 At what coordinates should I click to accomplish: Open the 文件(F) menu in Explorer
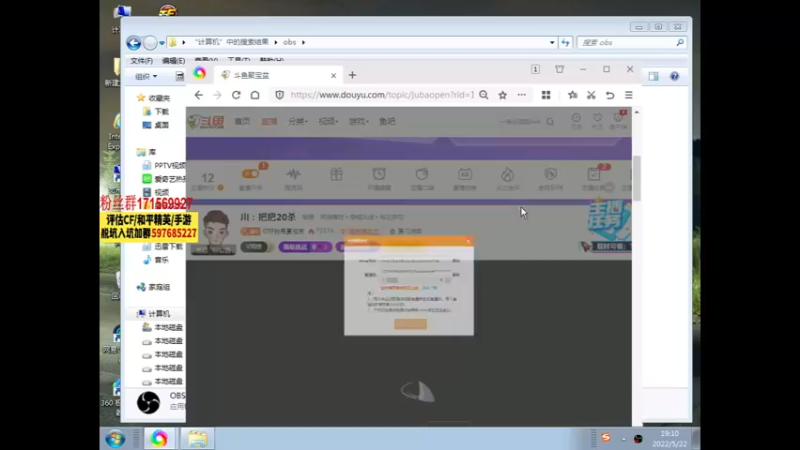pyautogui.click(x=141, y=61)
